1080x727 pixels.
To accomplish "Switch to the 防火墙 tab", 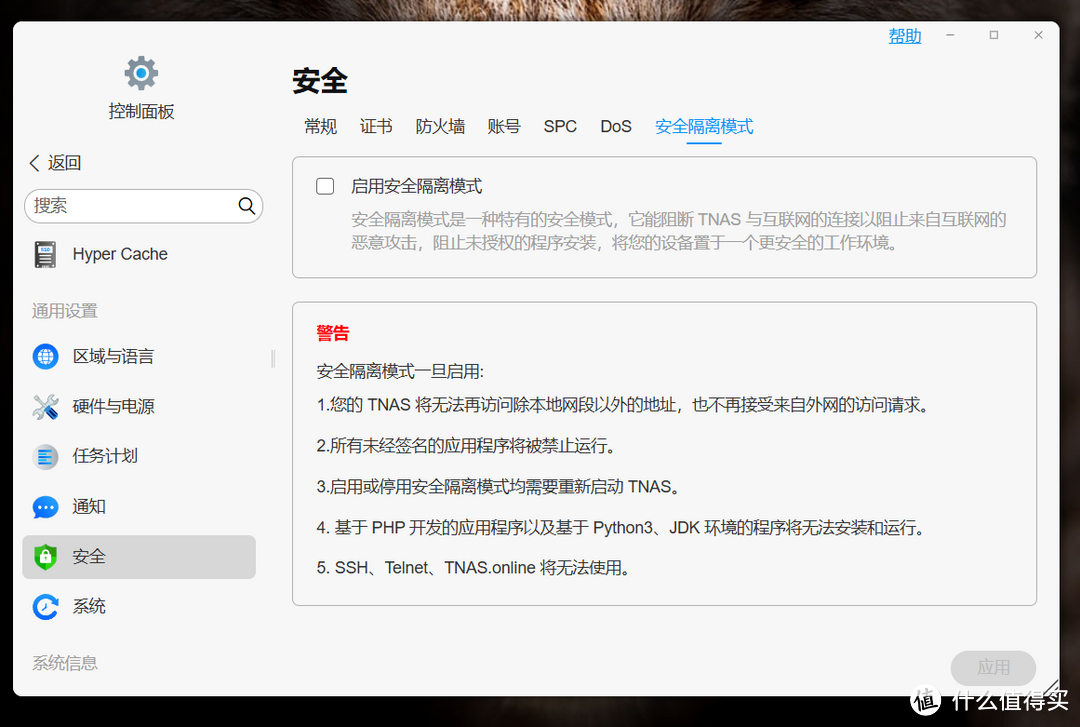I will tap(440, 126).
